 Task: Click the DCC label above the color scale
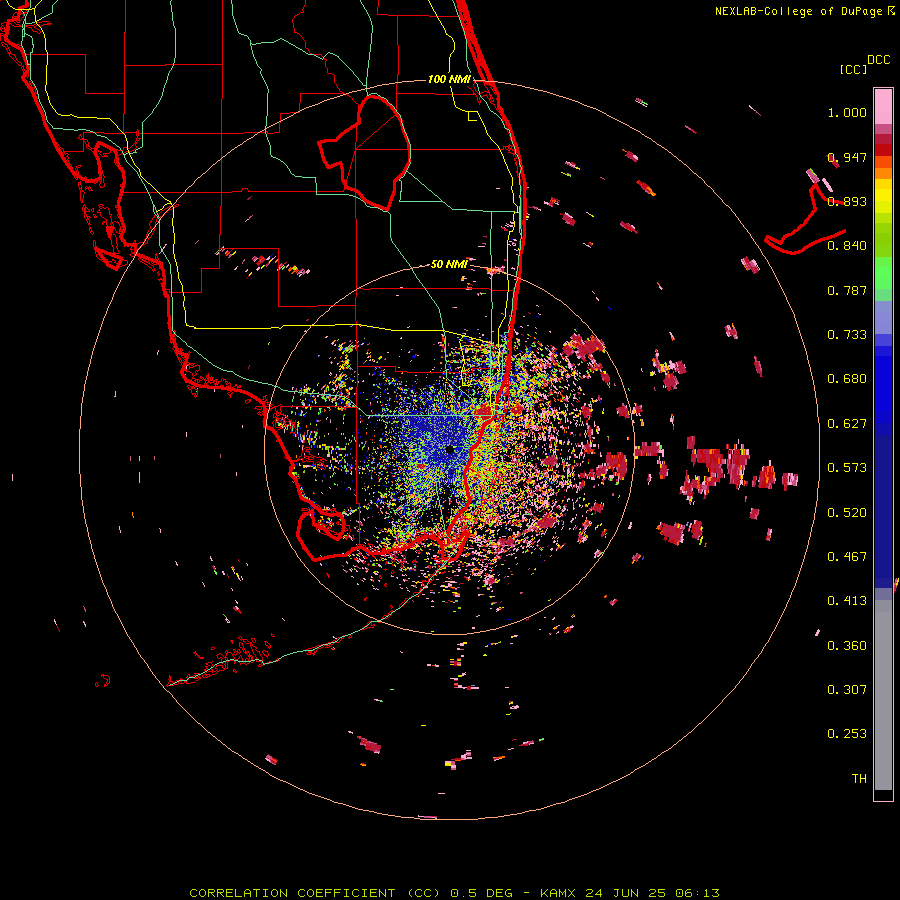point(878,60)
